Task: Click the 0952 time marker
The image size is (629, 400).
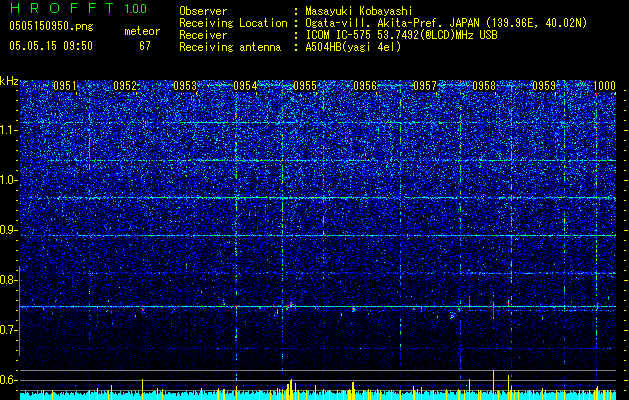Action: tap(125, 86)
